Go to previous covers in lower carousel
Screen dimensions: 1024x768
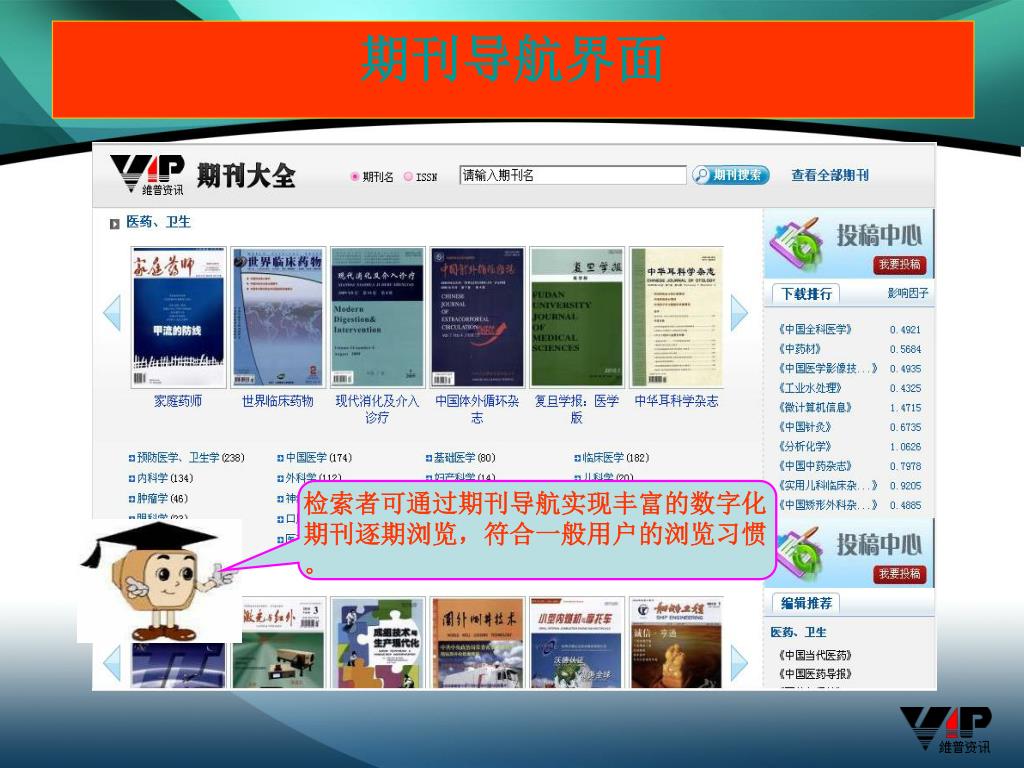[x=112, y=662]
